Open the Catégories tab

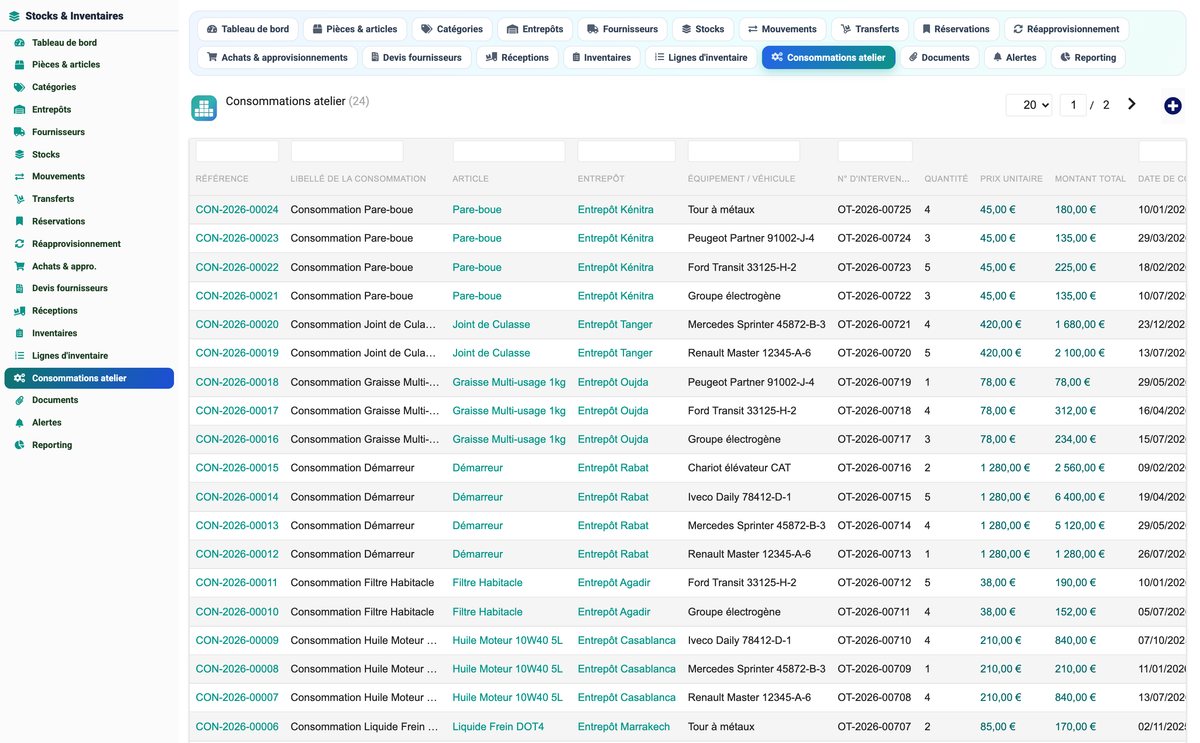point(452,29)
